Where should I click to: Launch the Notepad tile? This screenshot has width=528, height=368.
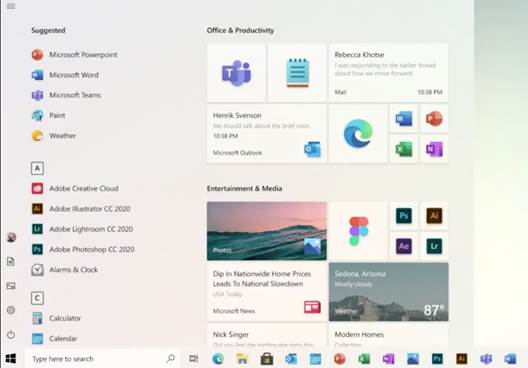[x=298, y=73]
